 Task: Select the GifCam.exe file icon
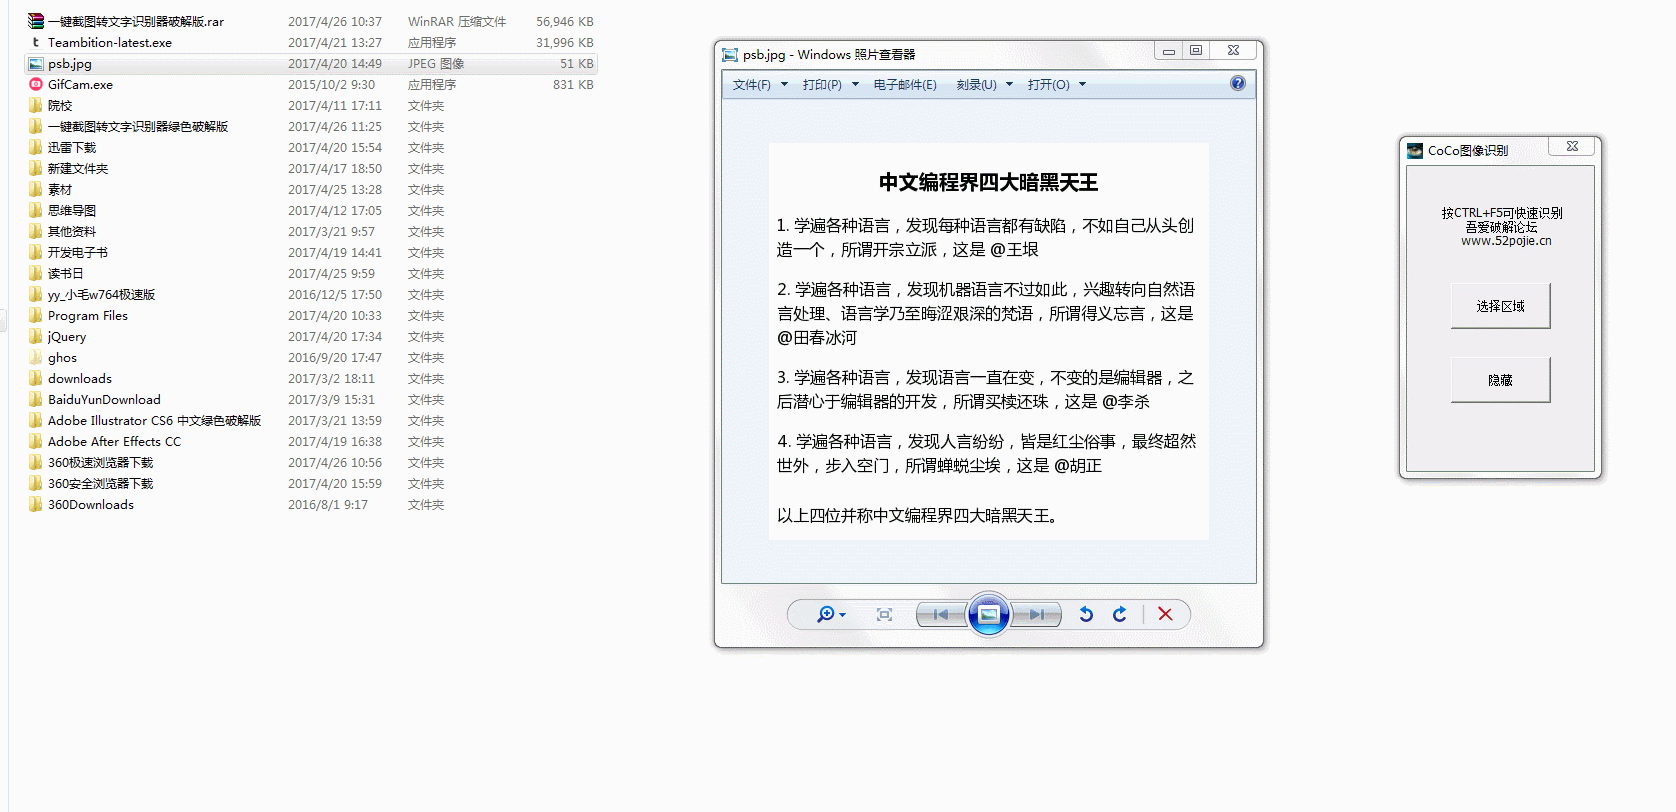point(36,84)
